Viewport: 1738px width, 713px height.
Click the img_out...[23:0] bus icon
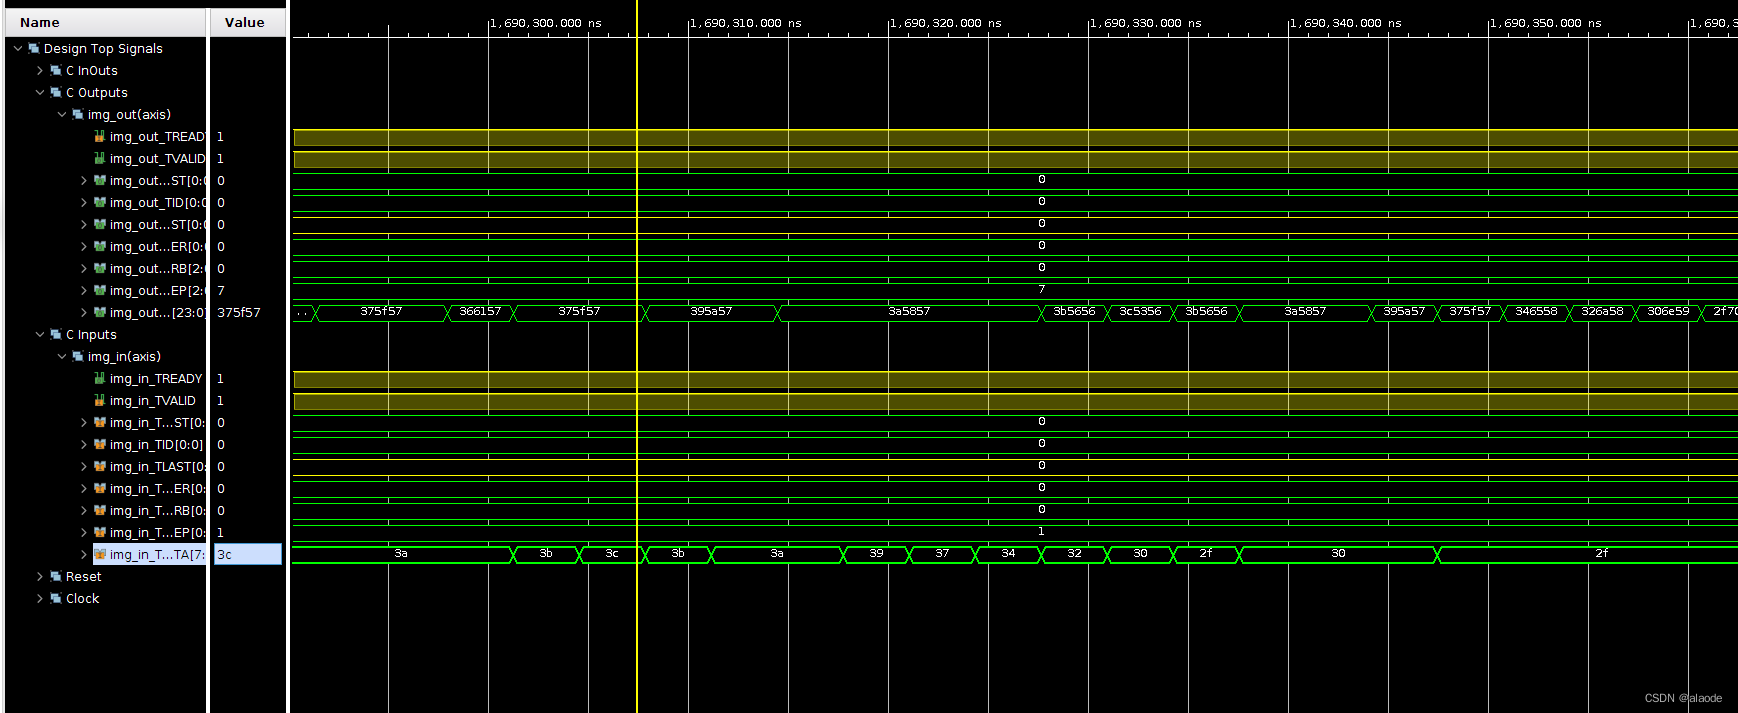coord(100,312)
